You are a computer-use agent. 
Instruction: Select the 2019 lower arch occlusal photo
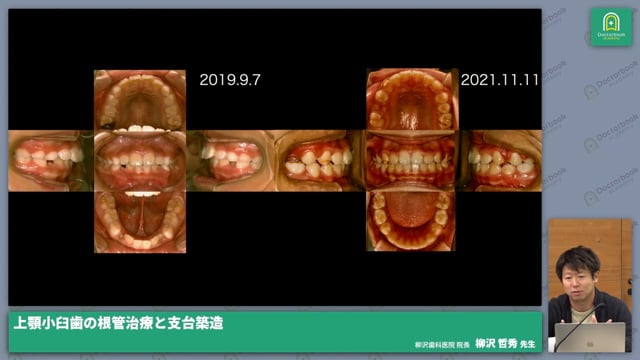tap(140, 222)
